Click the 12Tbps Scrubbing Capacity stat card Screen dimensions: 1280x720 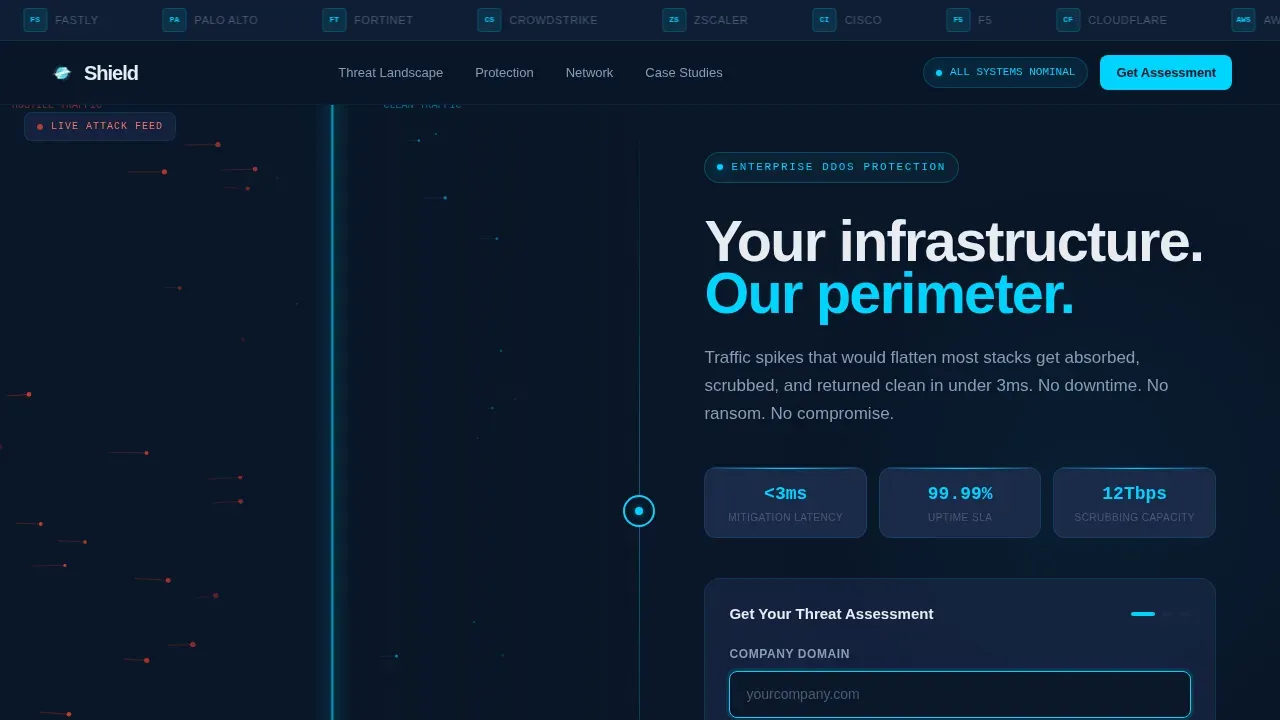[1134, 503]
